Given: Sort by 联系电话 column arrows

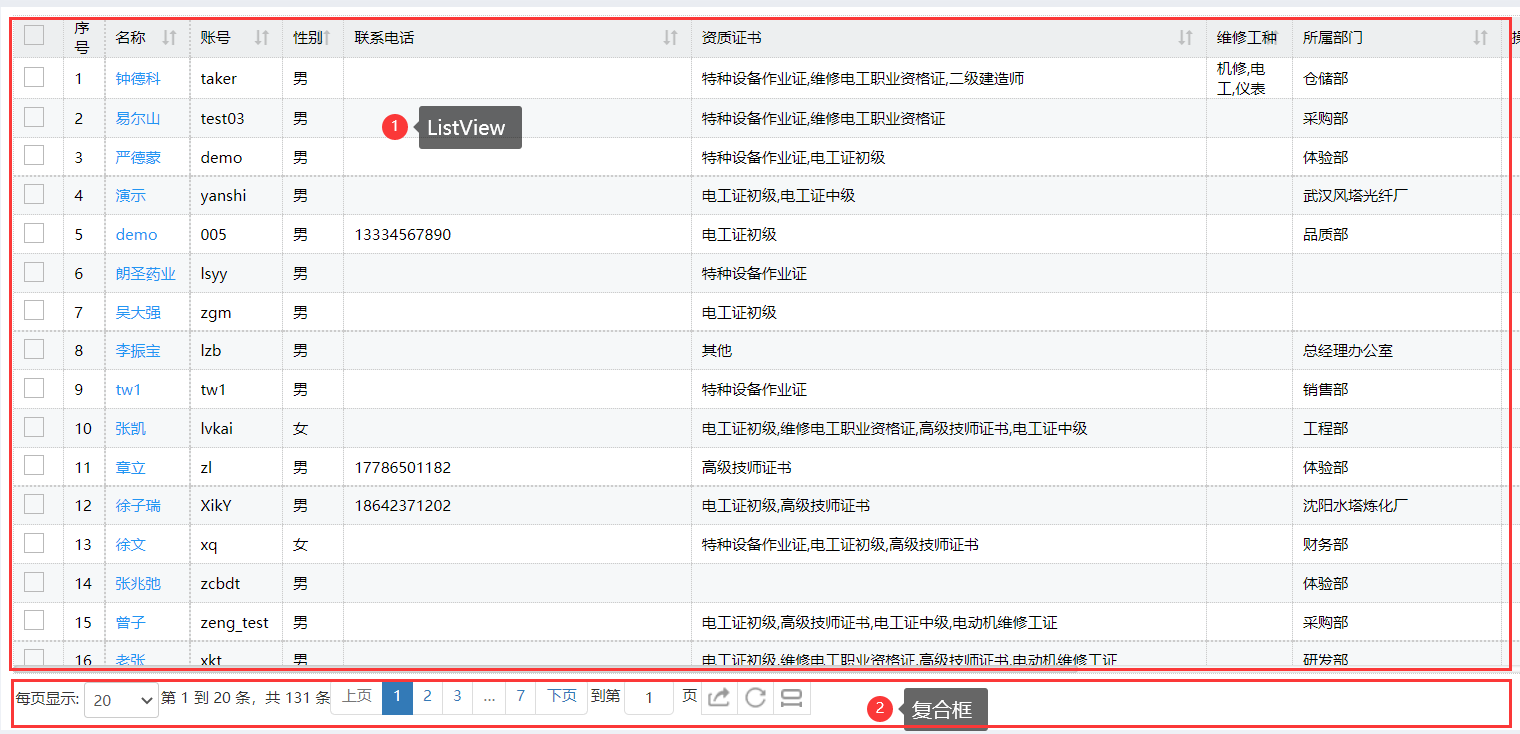Looking at the screenshot, I should pos(671,38).
